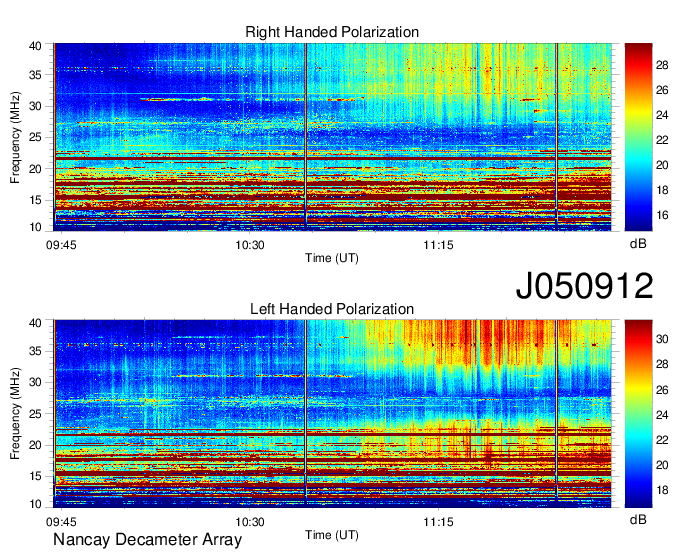The height and width of the screenshot is (552, 680).
Task: Click inside the Left Handed Polarization spectrogram
Action: [332, 413]
